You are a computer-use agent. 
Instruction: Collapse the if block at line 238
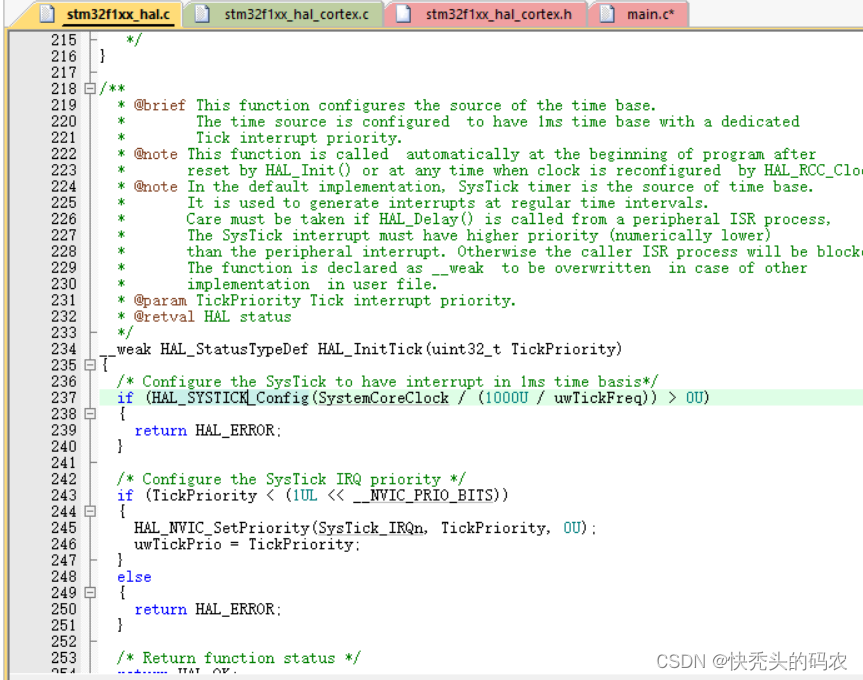click(89, 413)
